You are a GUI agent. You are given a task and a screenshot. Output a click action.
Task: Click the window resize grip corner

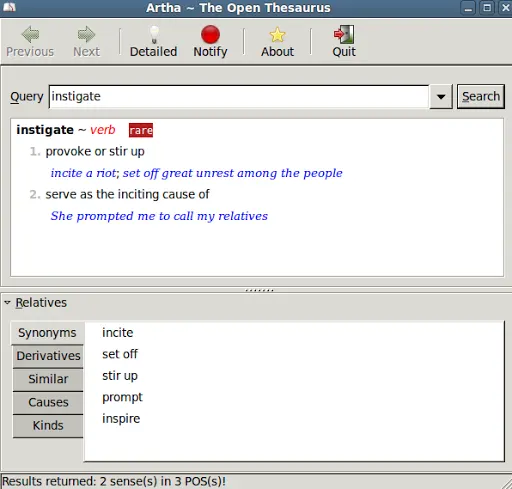tap(506, 483)
